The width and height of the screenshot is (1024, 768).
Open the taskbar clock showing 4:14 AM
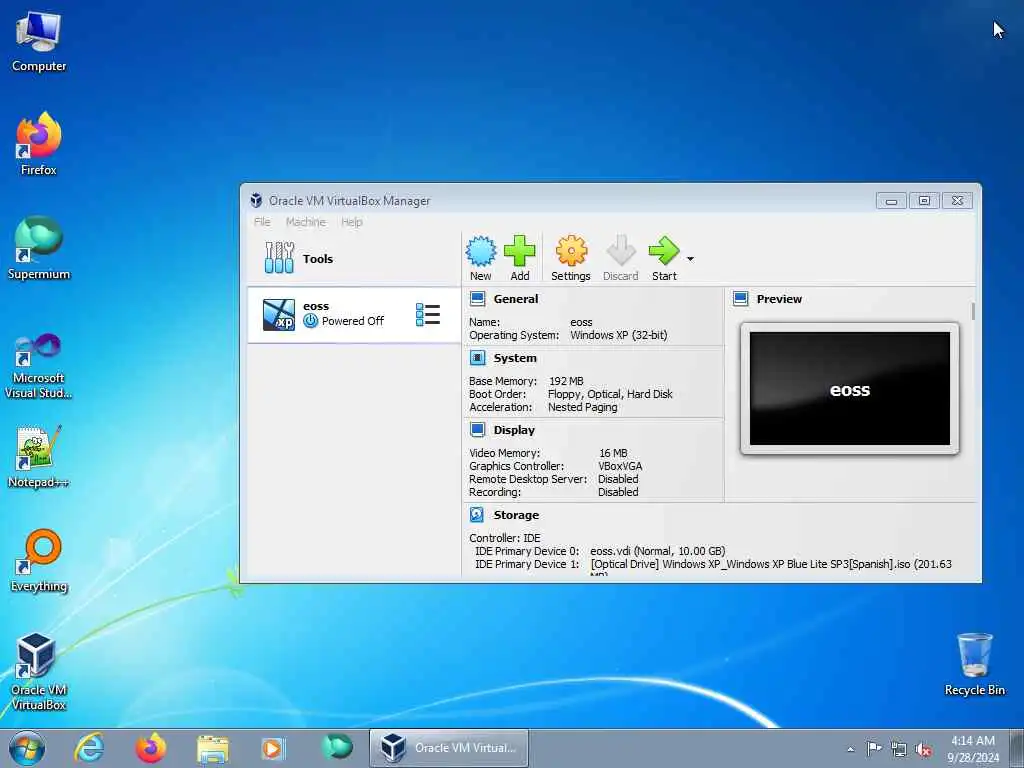pyautogui.click(x=973, y=749)
